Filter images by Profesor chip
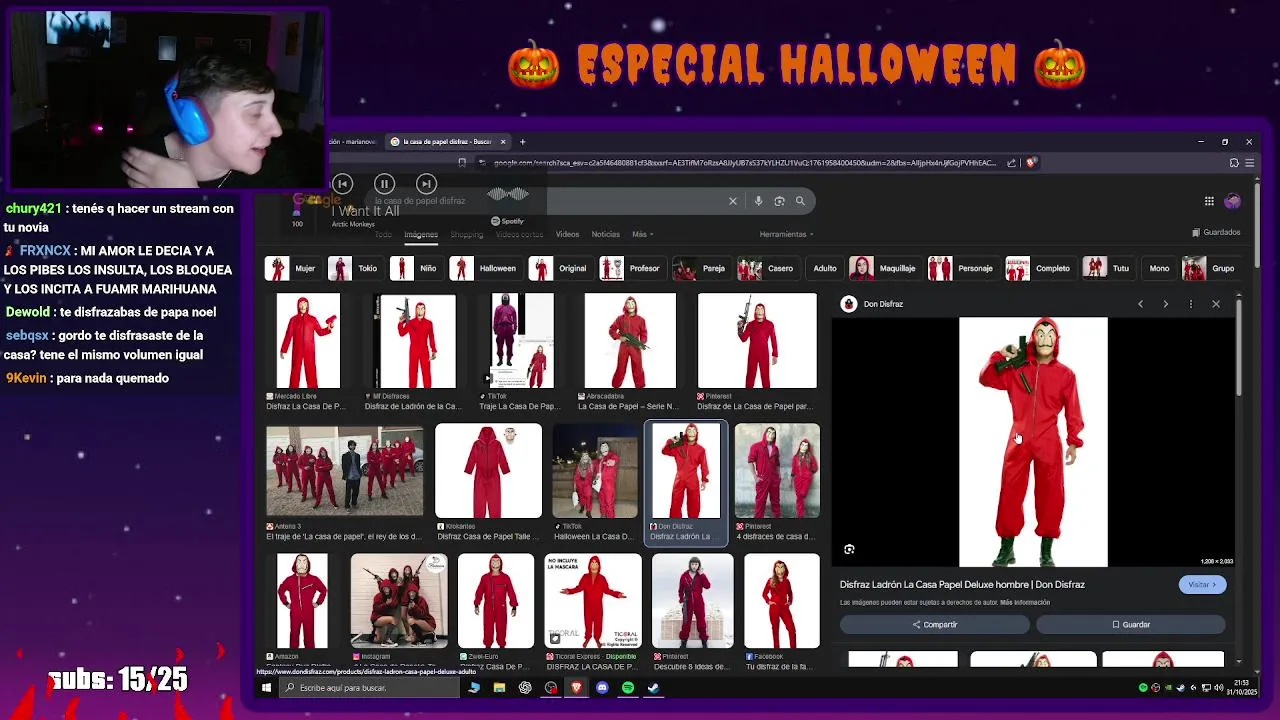The height and width of the screenshot is (720, 1280). click(x=632, y=268)
